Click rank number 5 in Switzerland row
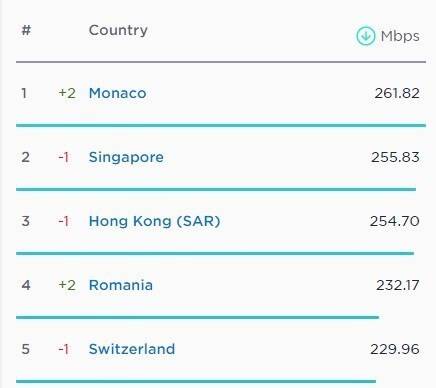This screenshot has height=388, width=436. click(26, 349)
